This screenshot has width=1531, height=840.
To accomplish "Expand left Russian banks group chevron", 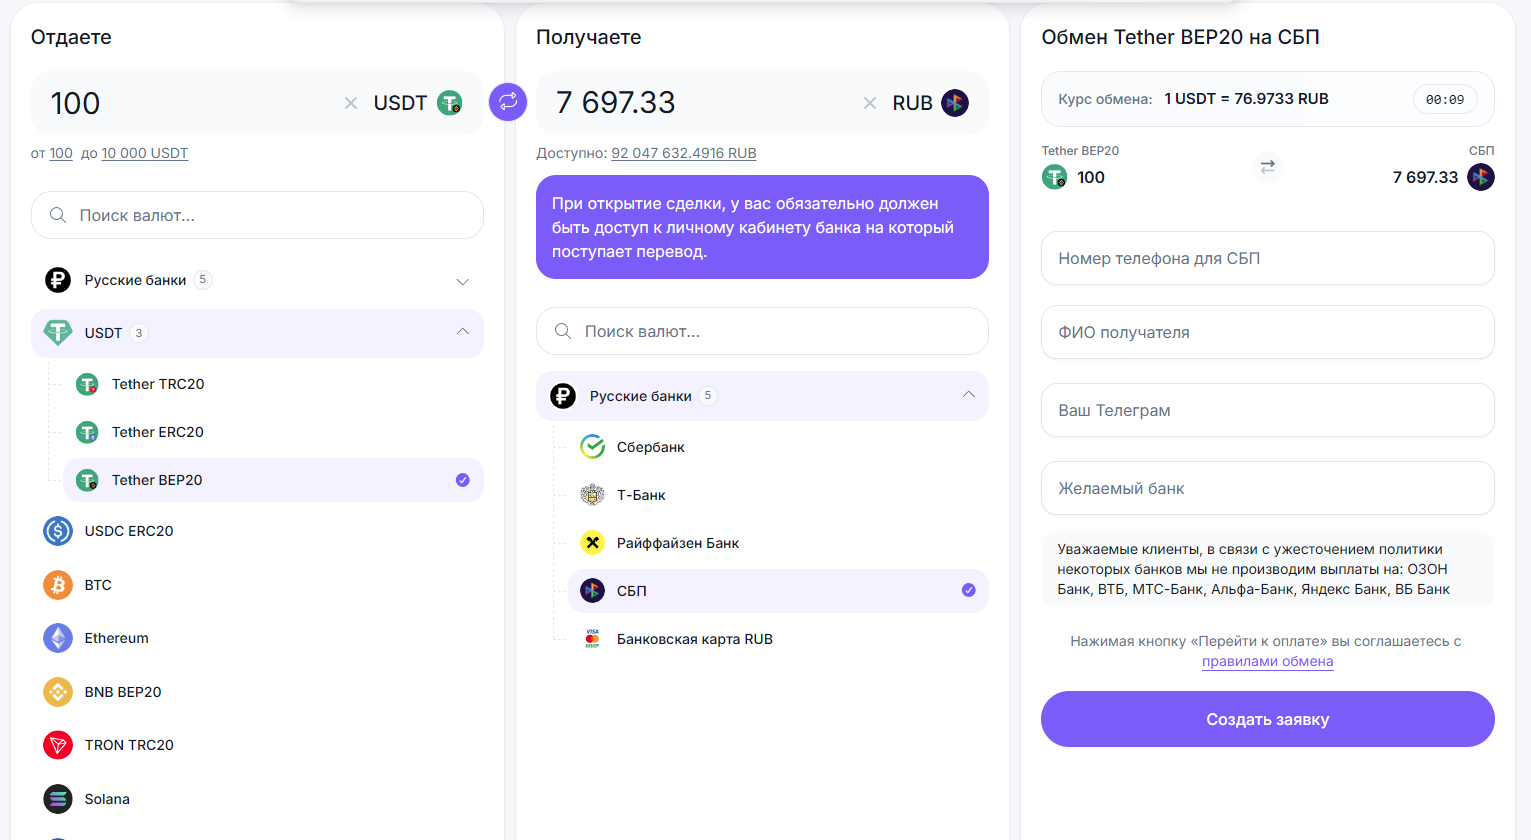I will coord(462,281).
